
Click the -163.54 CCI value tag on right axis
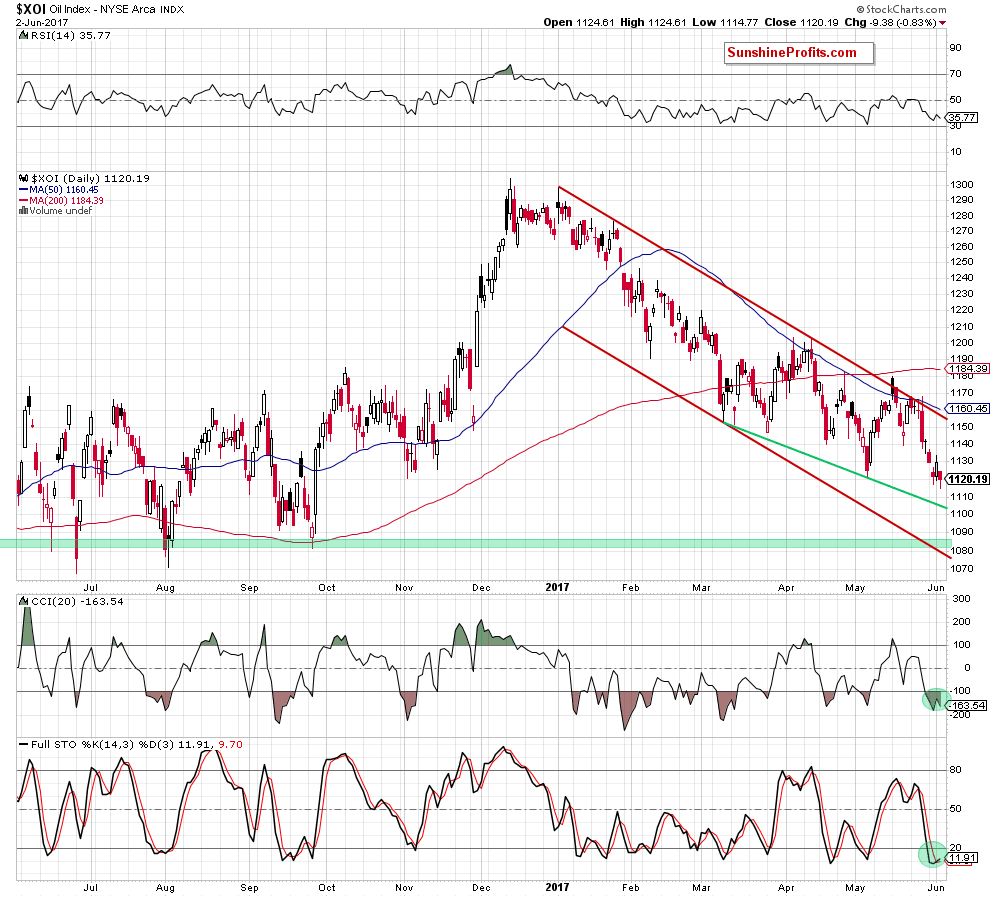(x=967, y=706)
